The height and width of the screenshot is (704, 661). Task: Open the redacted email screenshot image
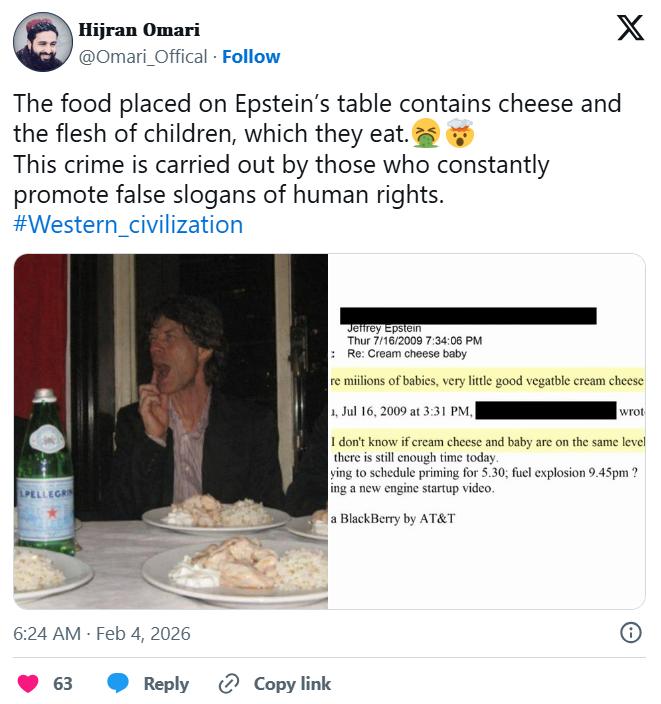(487, 431)
